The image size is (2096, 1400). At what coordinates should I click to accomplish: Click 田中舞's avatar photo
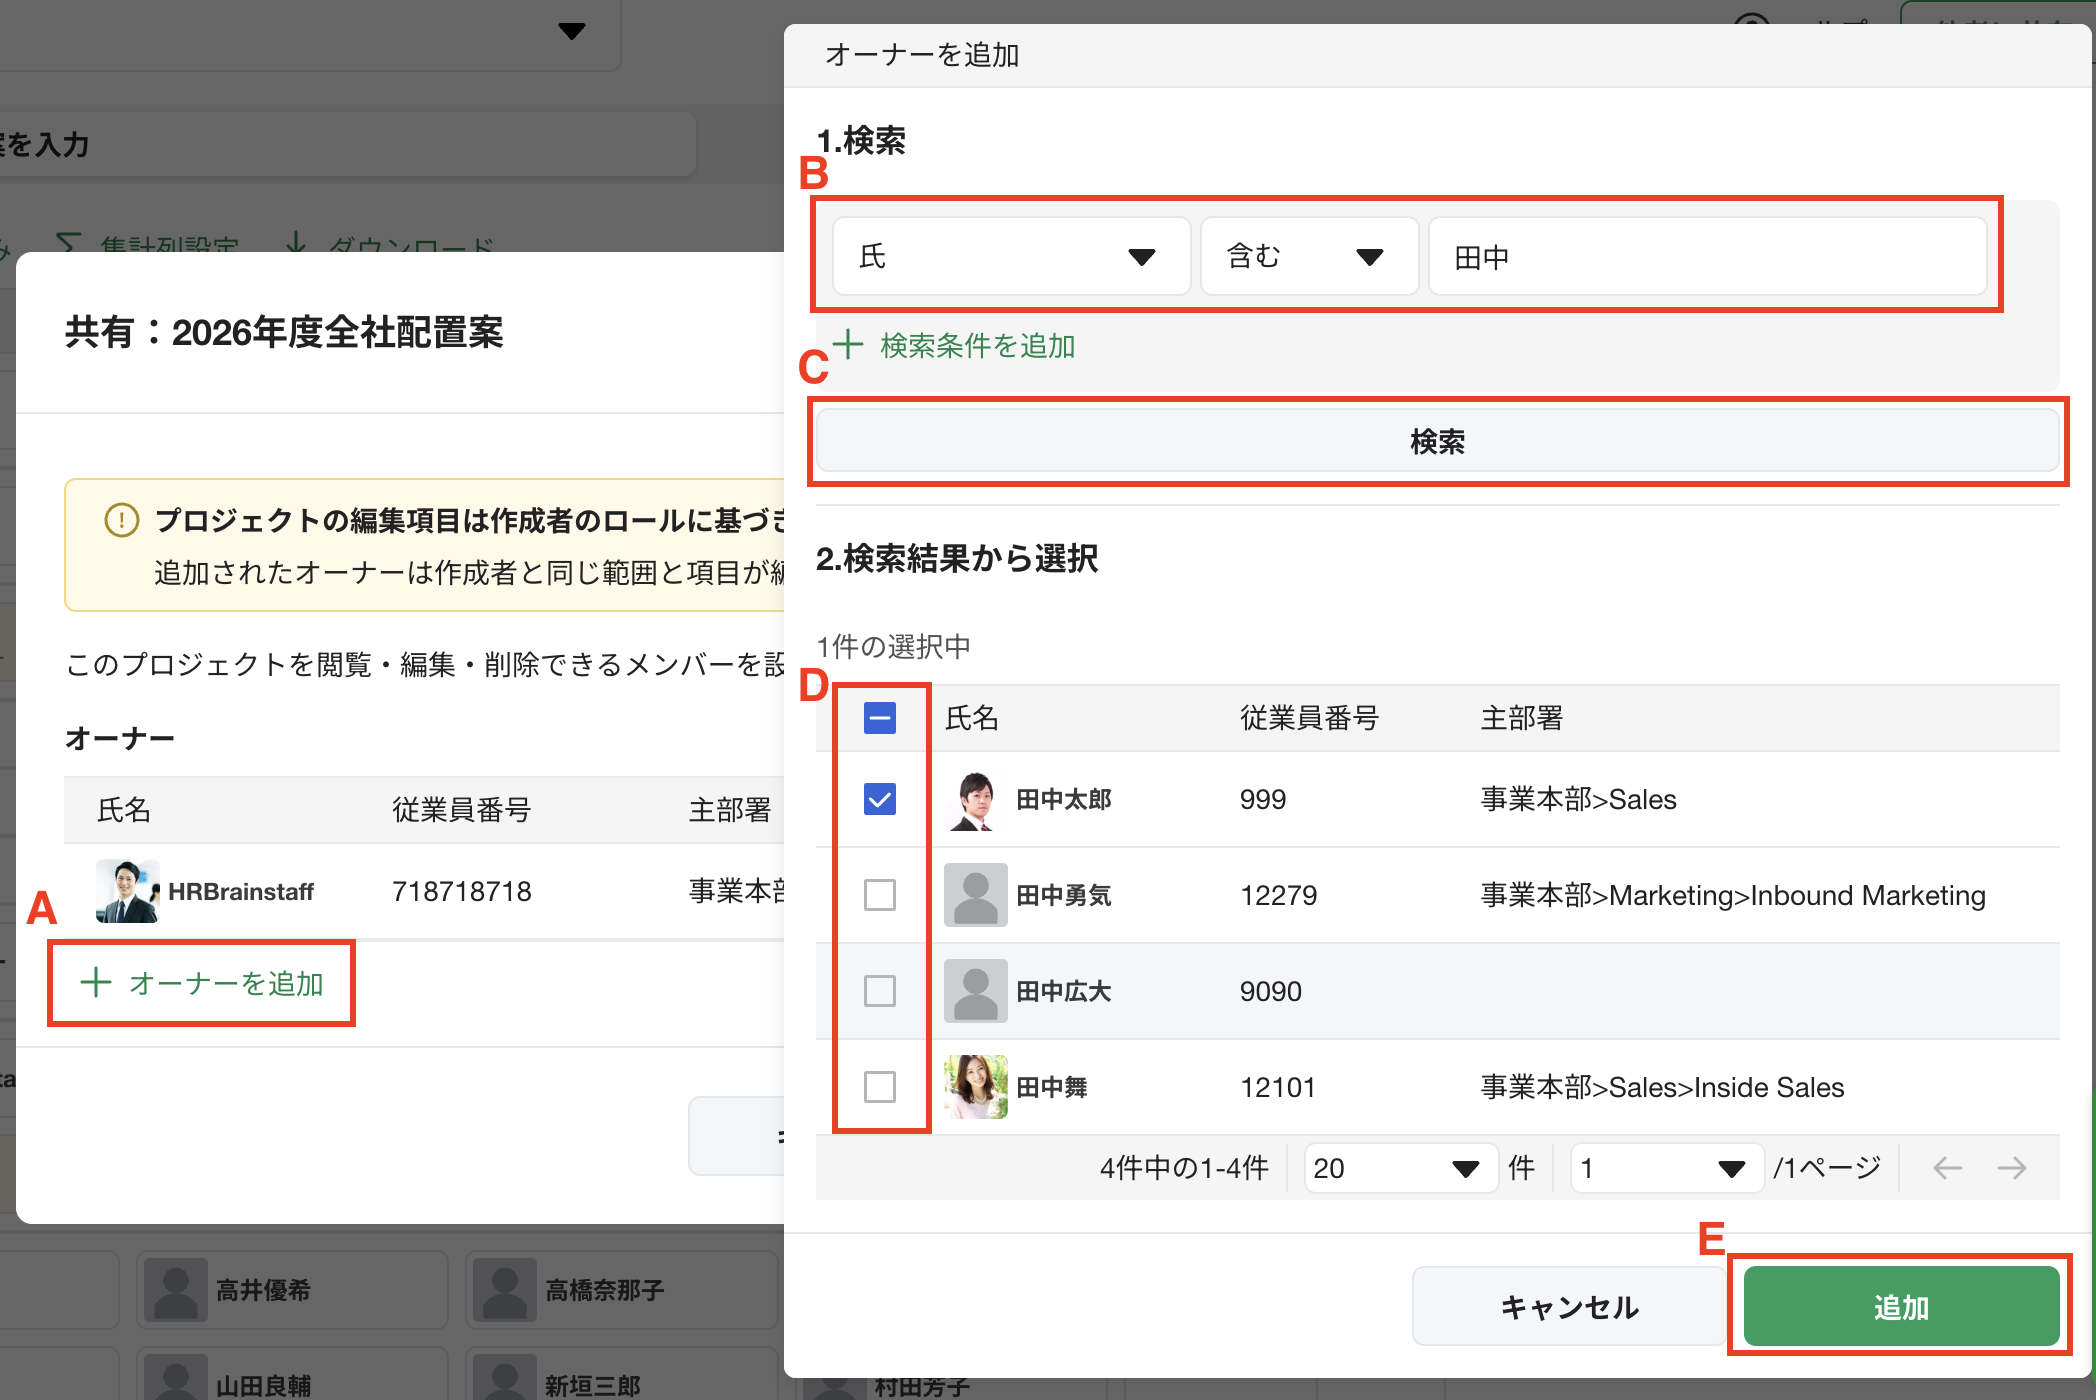(975, 1087)
